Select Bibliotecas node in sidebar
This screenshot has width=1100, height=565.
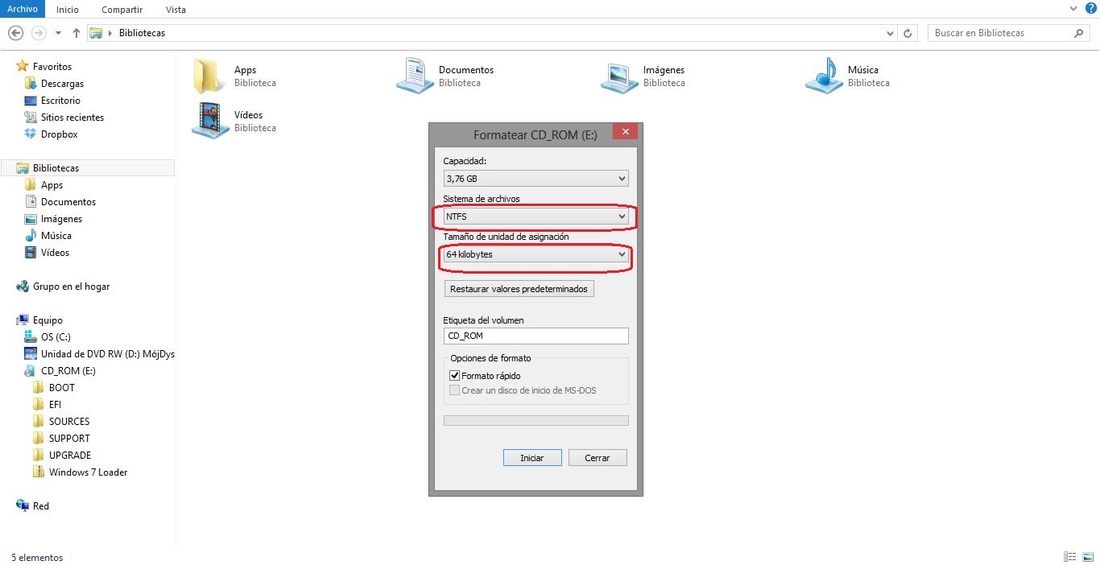click(88, 168)
